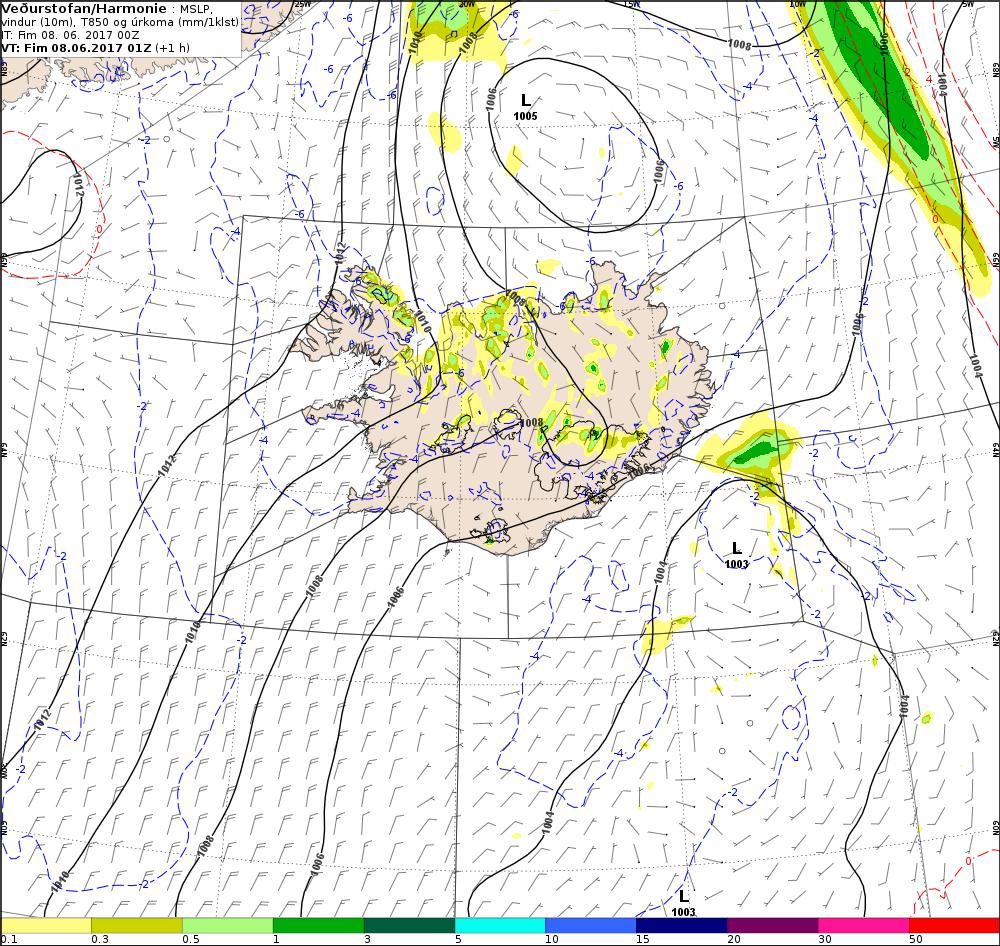Click the red "4" isotherm label at top right

point(929,79)
